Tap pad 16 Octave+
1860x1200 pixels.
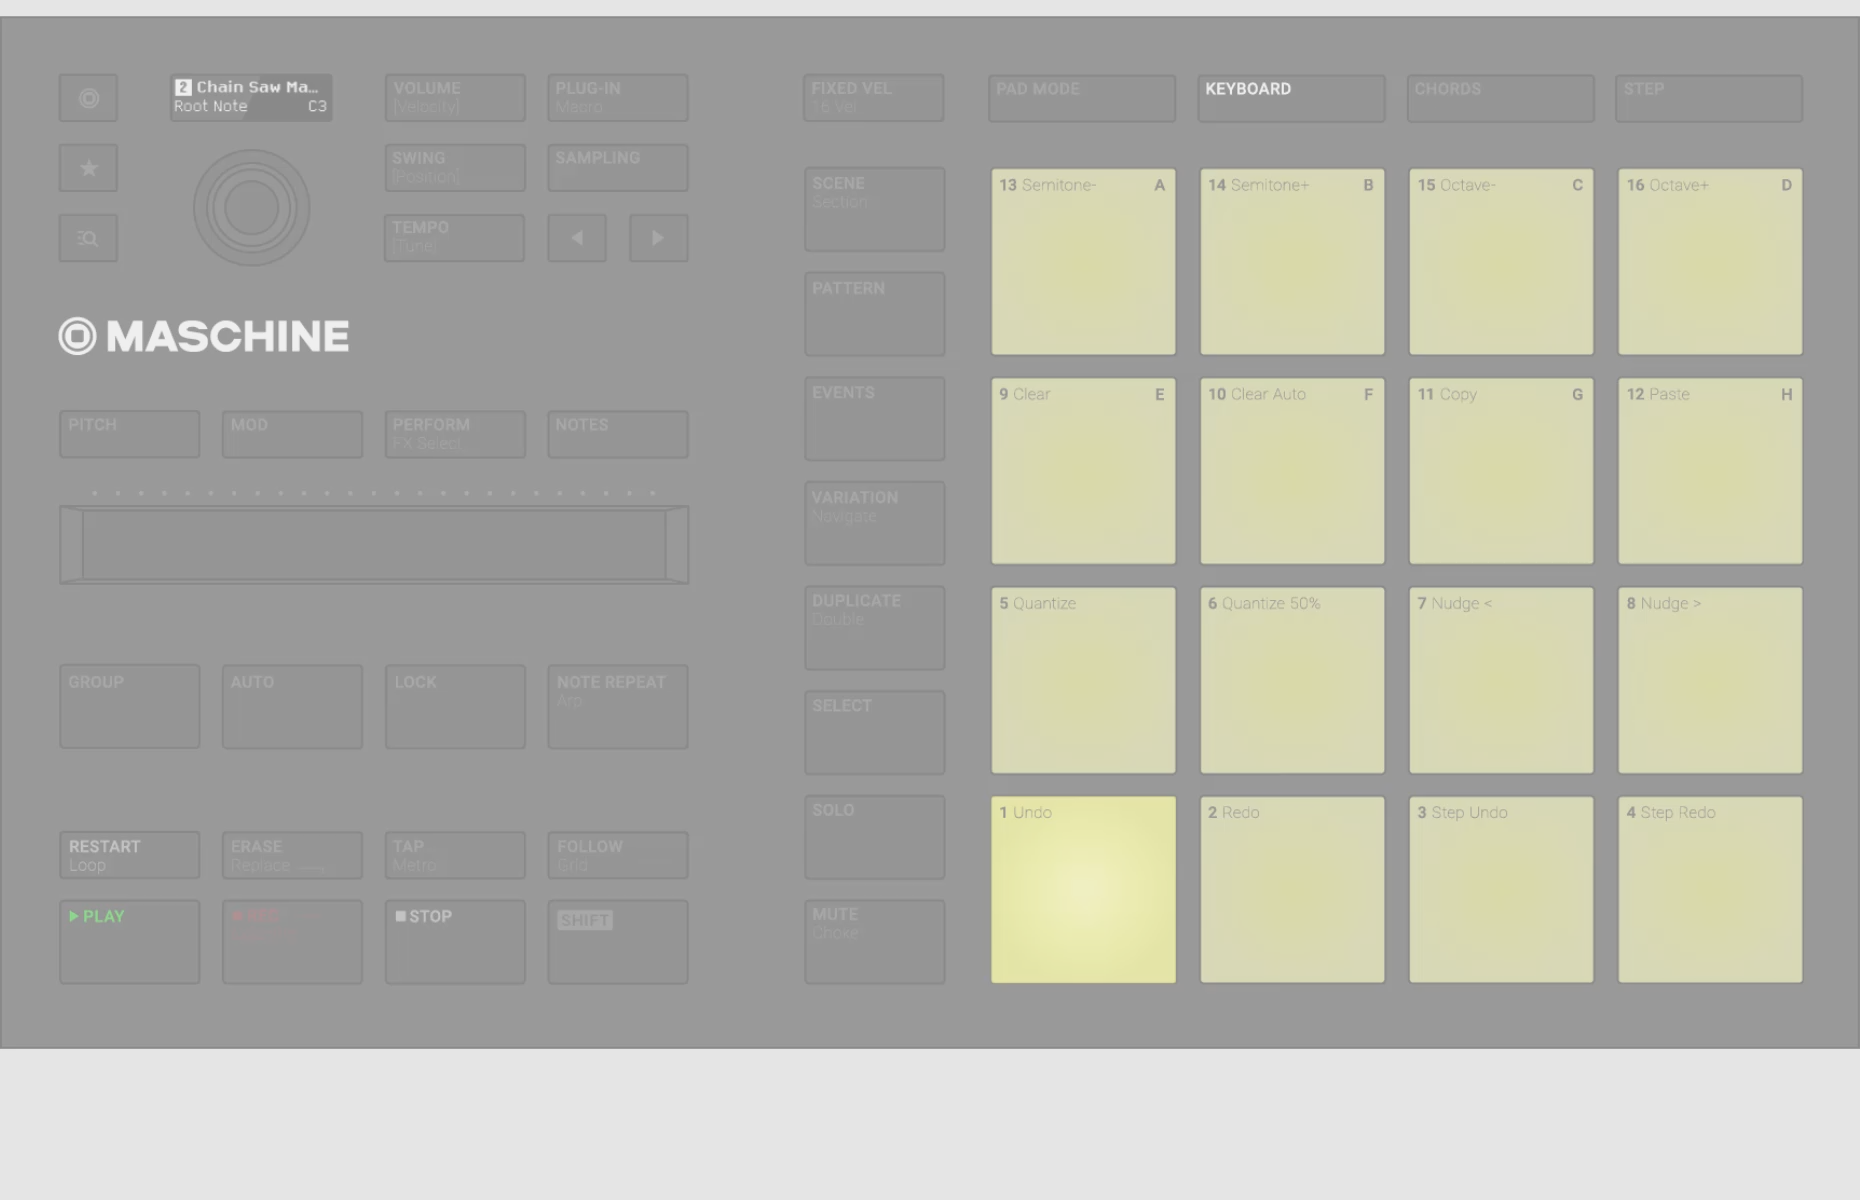(x=1710, y=262)
